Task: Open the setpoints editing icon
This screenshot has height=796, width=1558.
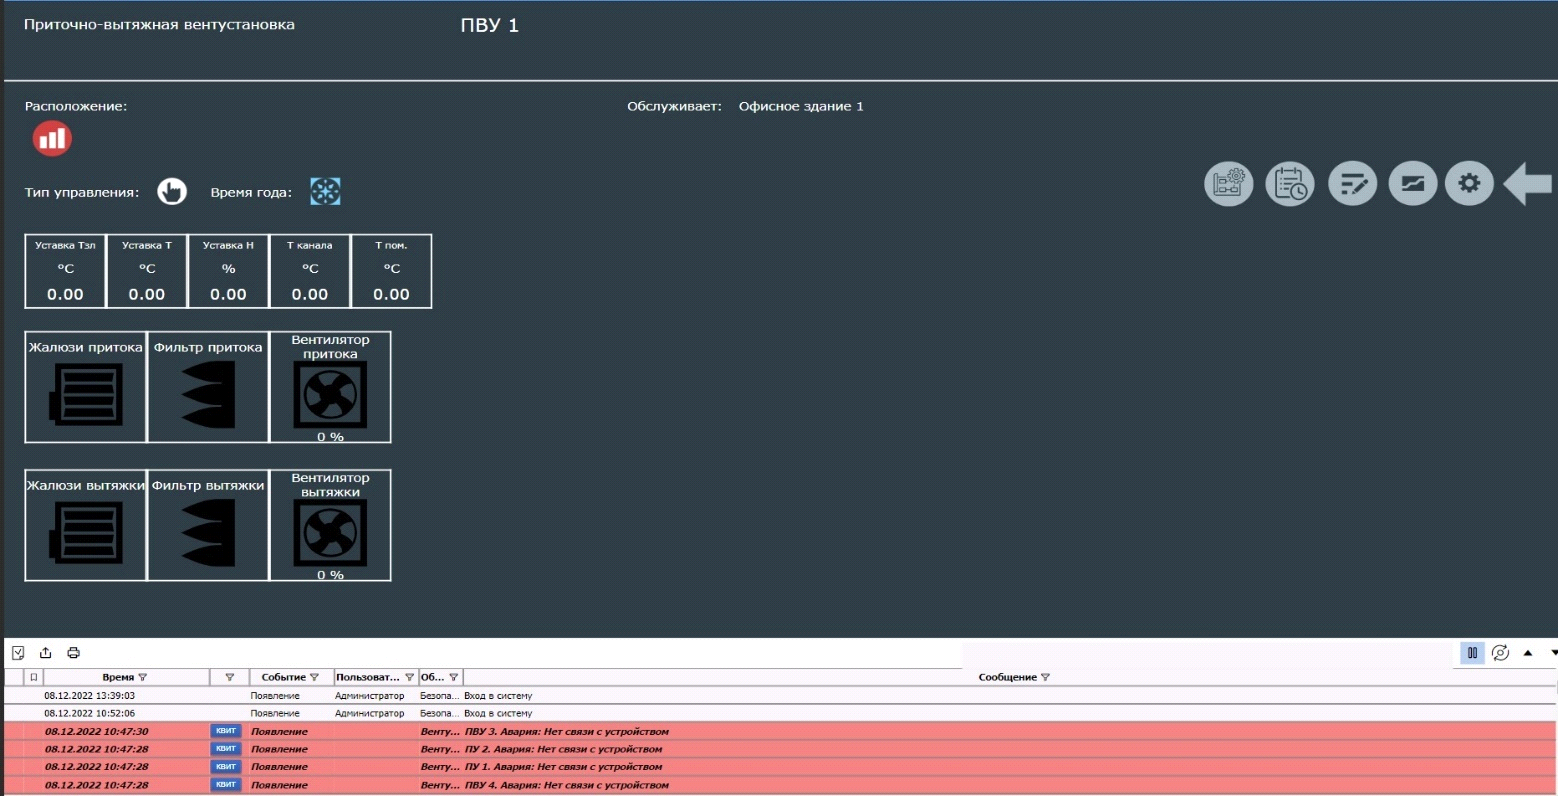Action: coord(1352,183)
